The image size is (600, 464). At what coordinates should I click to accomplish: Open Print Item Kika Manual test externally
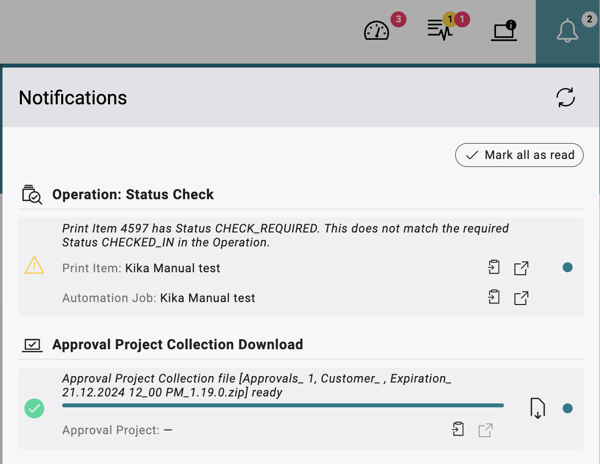pos(521,268)
